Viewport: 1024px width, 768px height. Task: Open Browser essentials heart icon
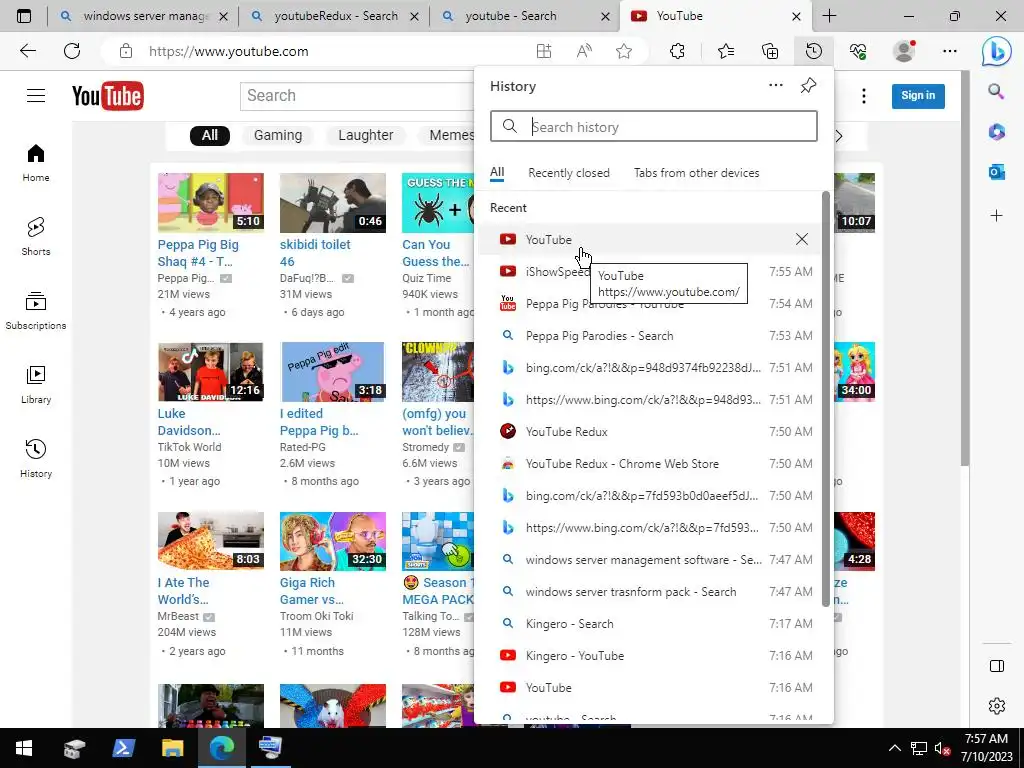858,51
